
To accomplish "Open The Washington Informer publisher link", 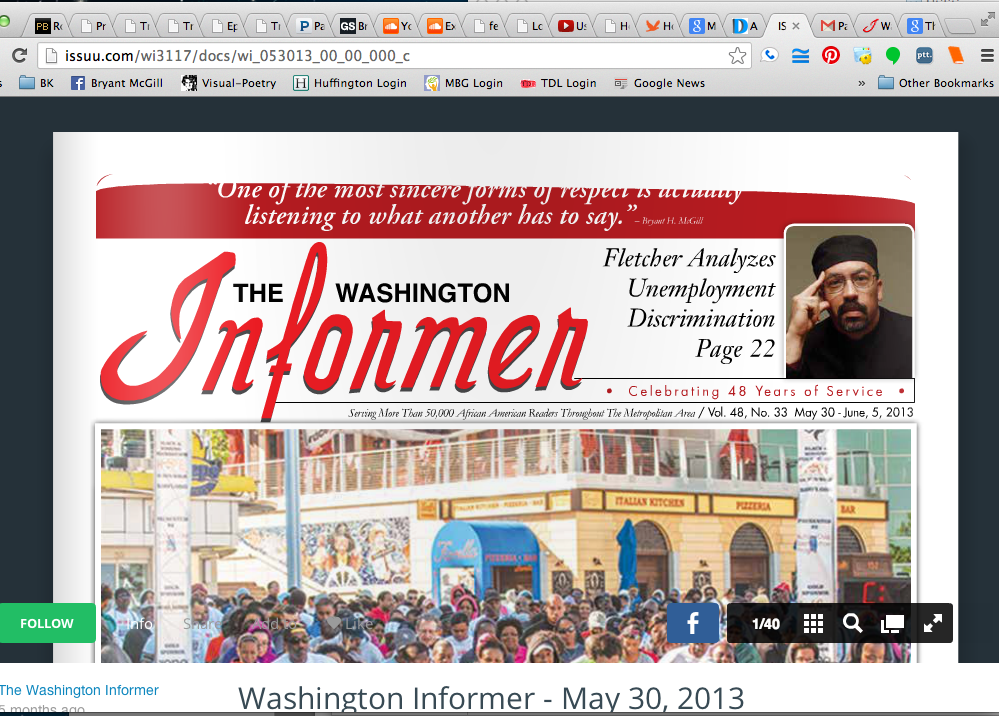I will 79,690.
